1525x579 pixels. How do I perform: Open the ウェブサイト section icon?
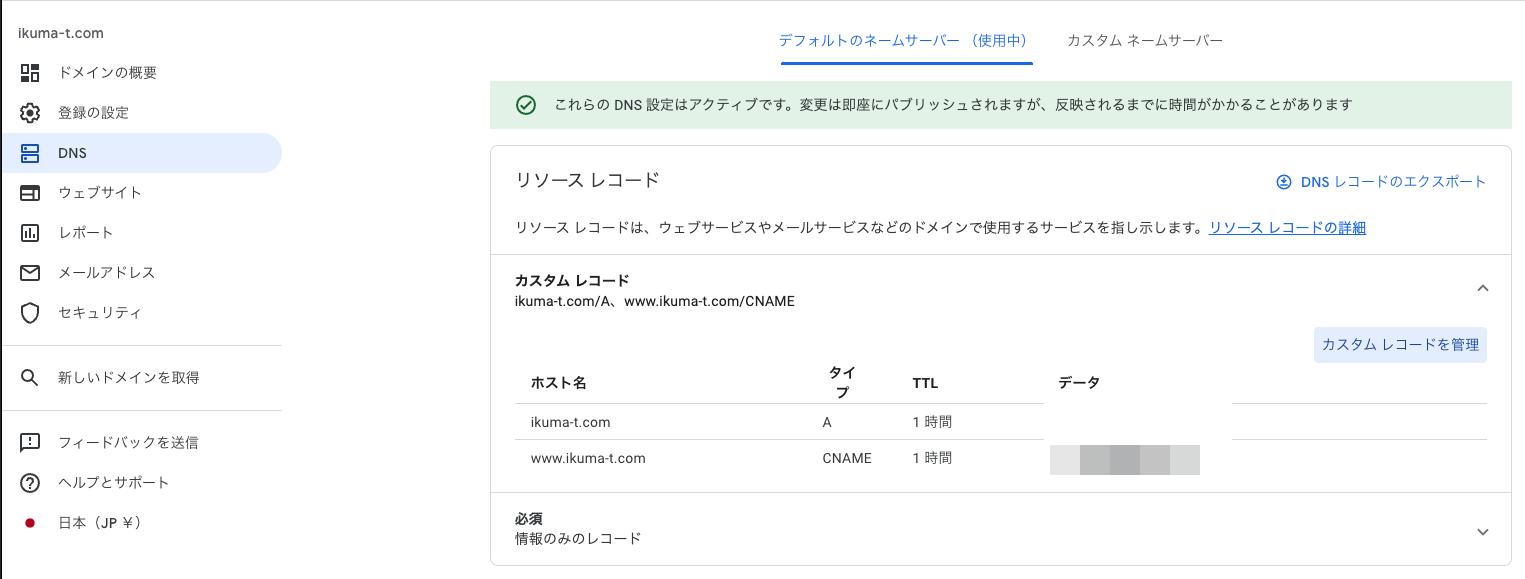[29, 192]
